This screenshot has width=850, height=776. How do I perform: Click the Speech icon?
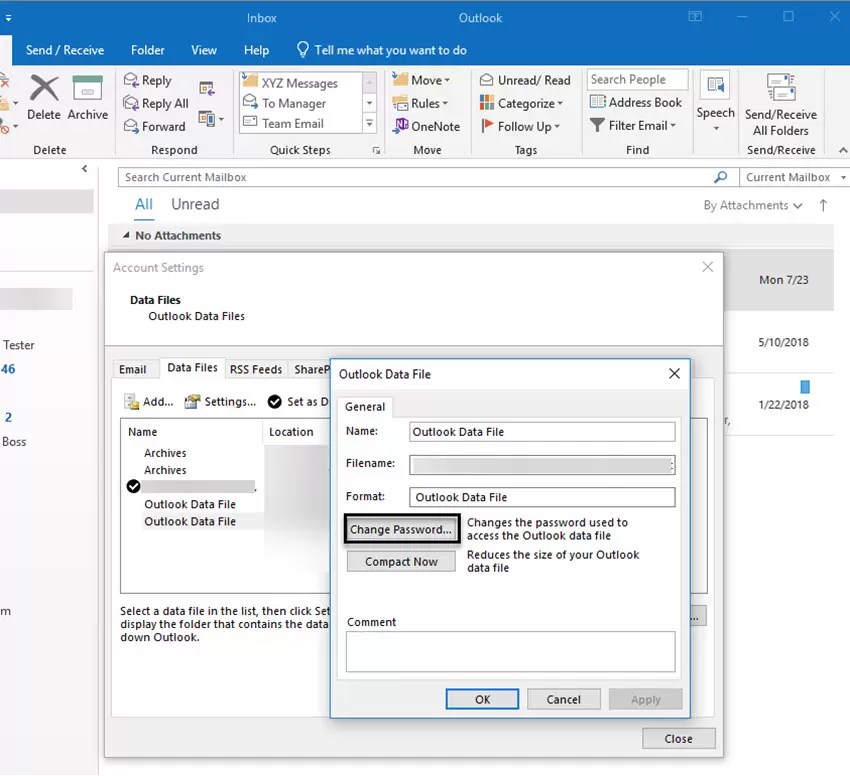(715, 85)
